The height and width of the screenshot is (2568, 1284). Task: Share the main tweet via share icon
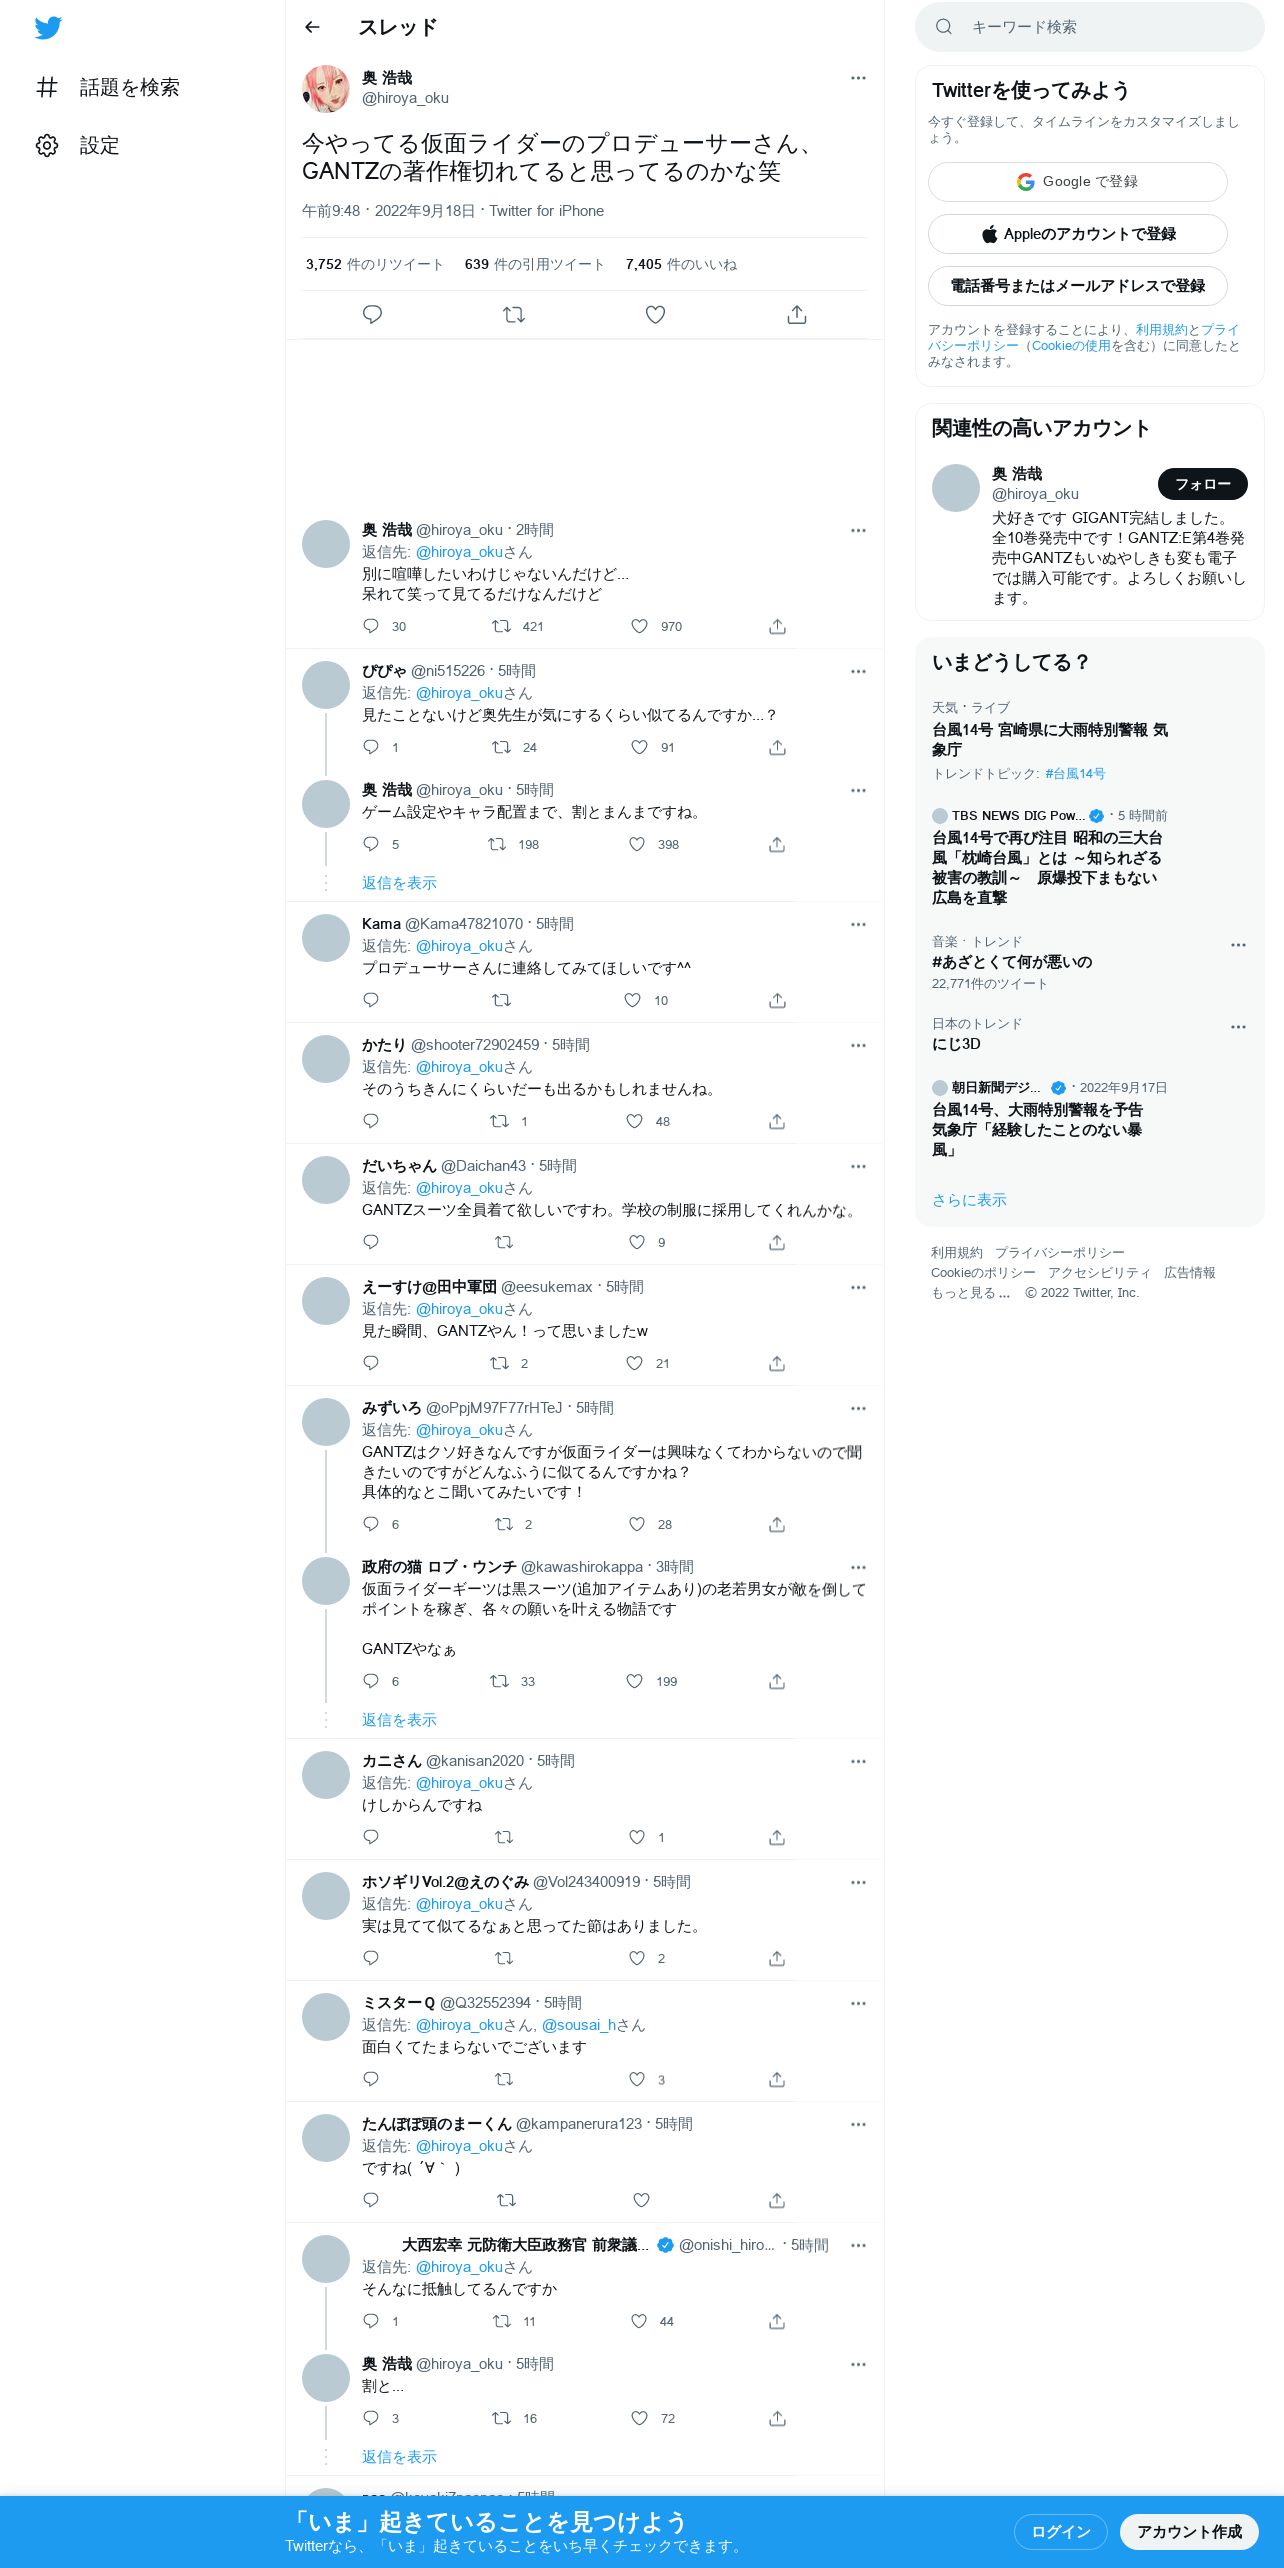pos(797,315)
